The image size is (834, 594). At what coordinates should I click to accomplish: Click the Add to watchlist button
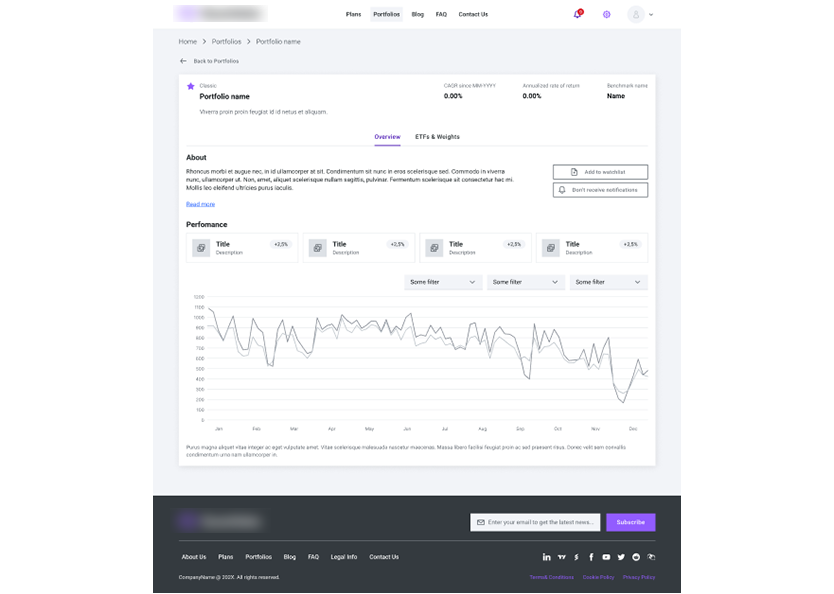(600, 172)
